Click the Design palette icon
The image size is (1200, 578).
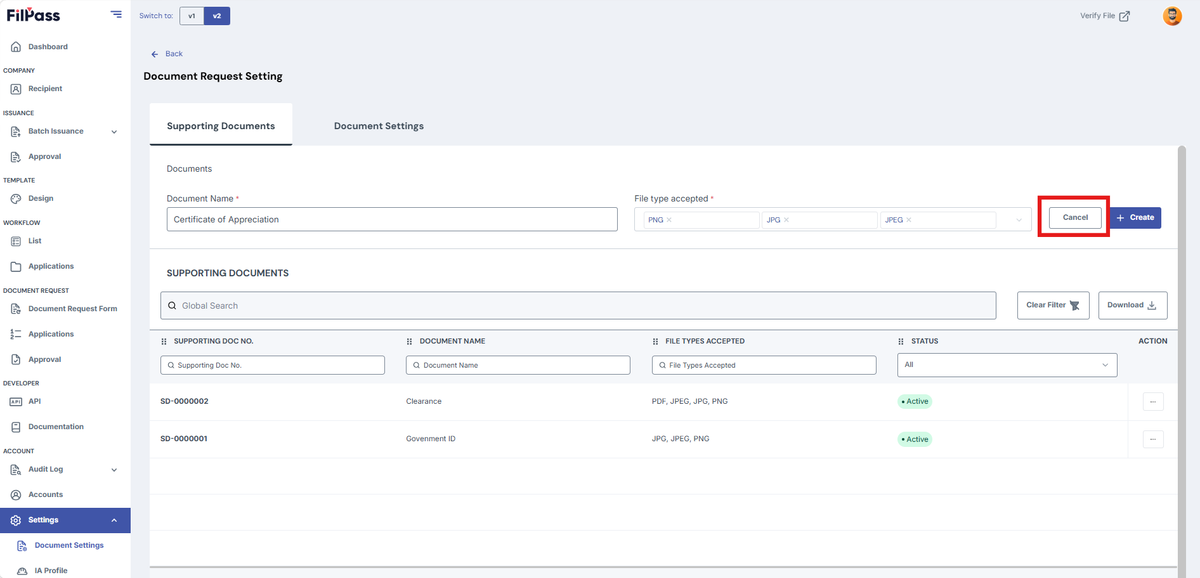pyautogui.click(x=16, y=199)
